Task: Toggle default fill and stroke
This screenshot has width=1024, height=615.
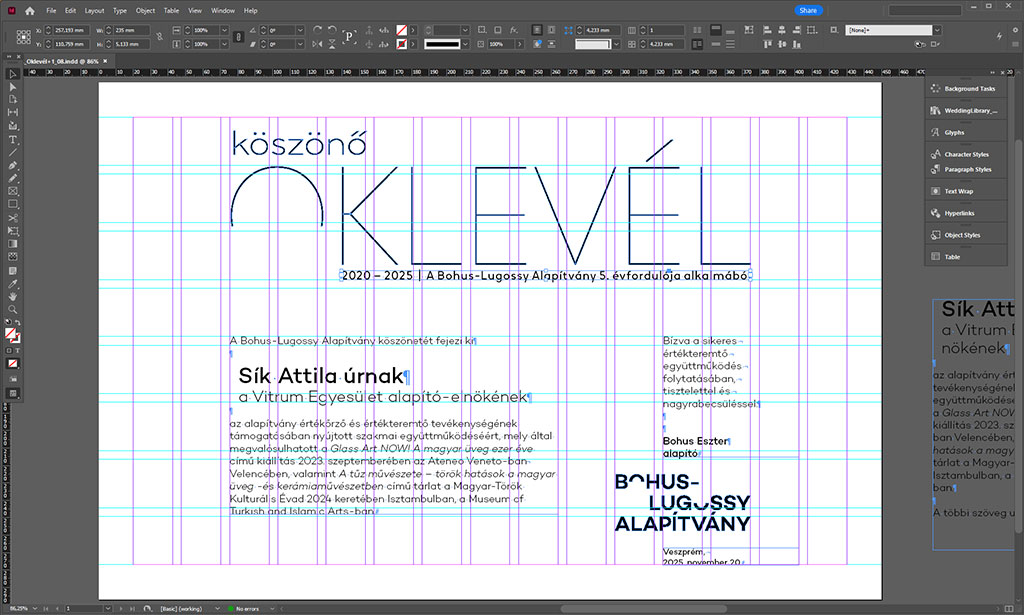Action: [x=8, y=323]
